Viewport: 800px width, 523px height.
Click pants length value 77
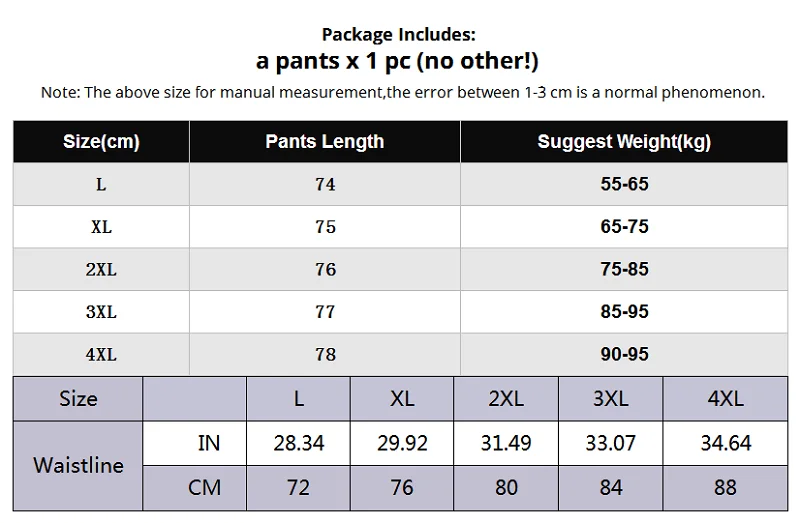[x=325, y=312]
